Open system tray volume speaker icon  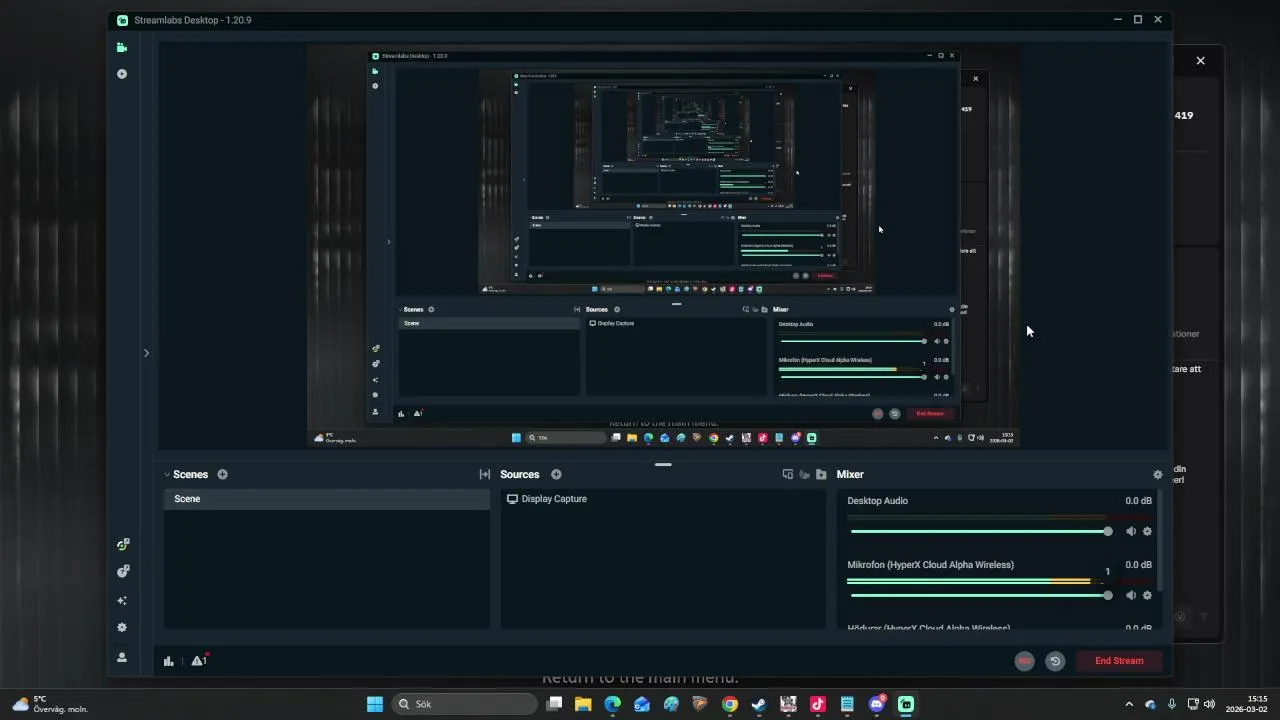(1210, 704)
